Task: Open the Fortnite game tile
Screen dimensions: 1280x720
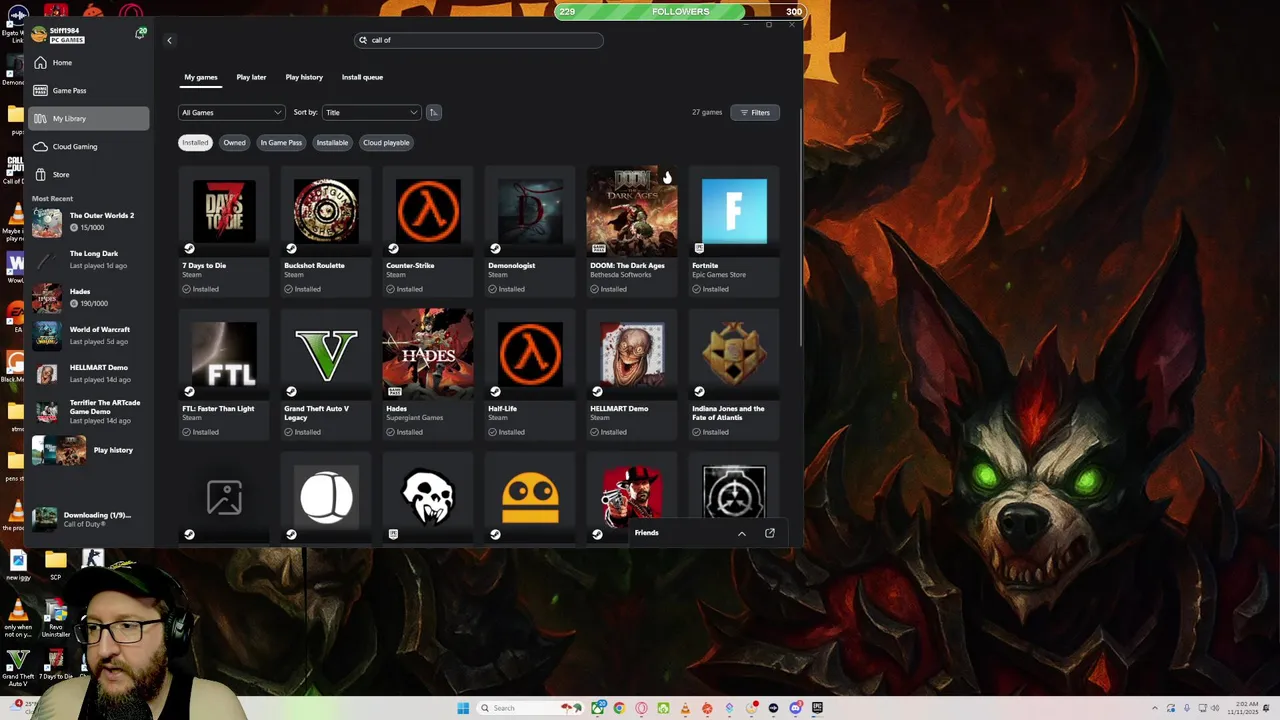Action: 734,231
